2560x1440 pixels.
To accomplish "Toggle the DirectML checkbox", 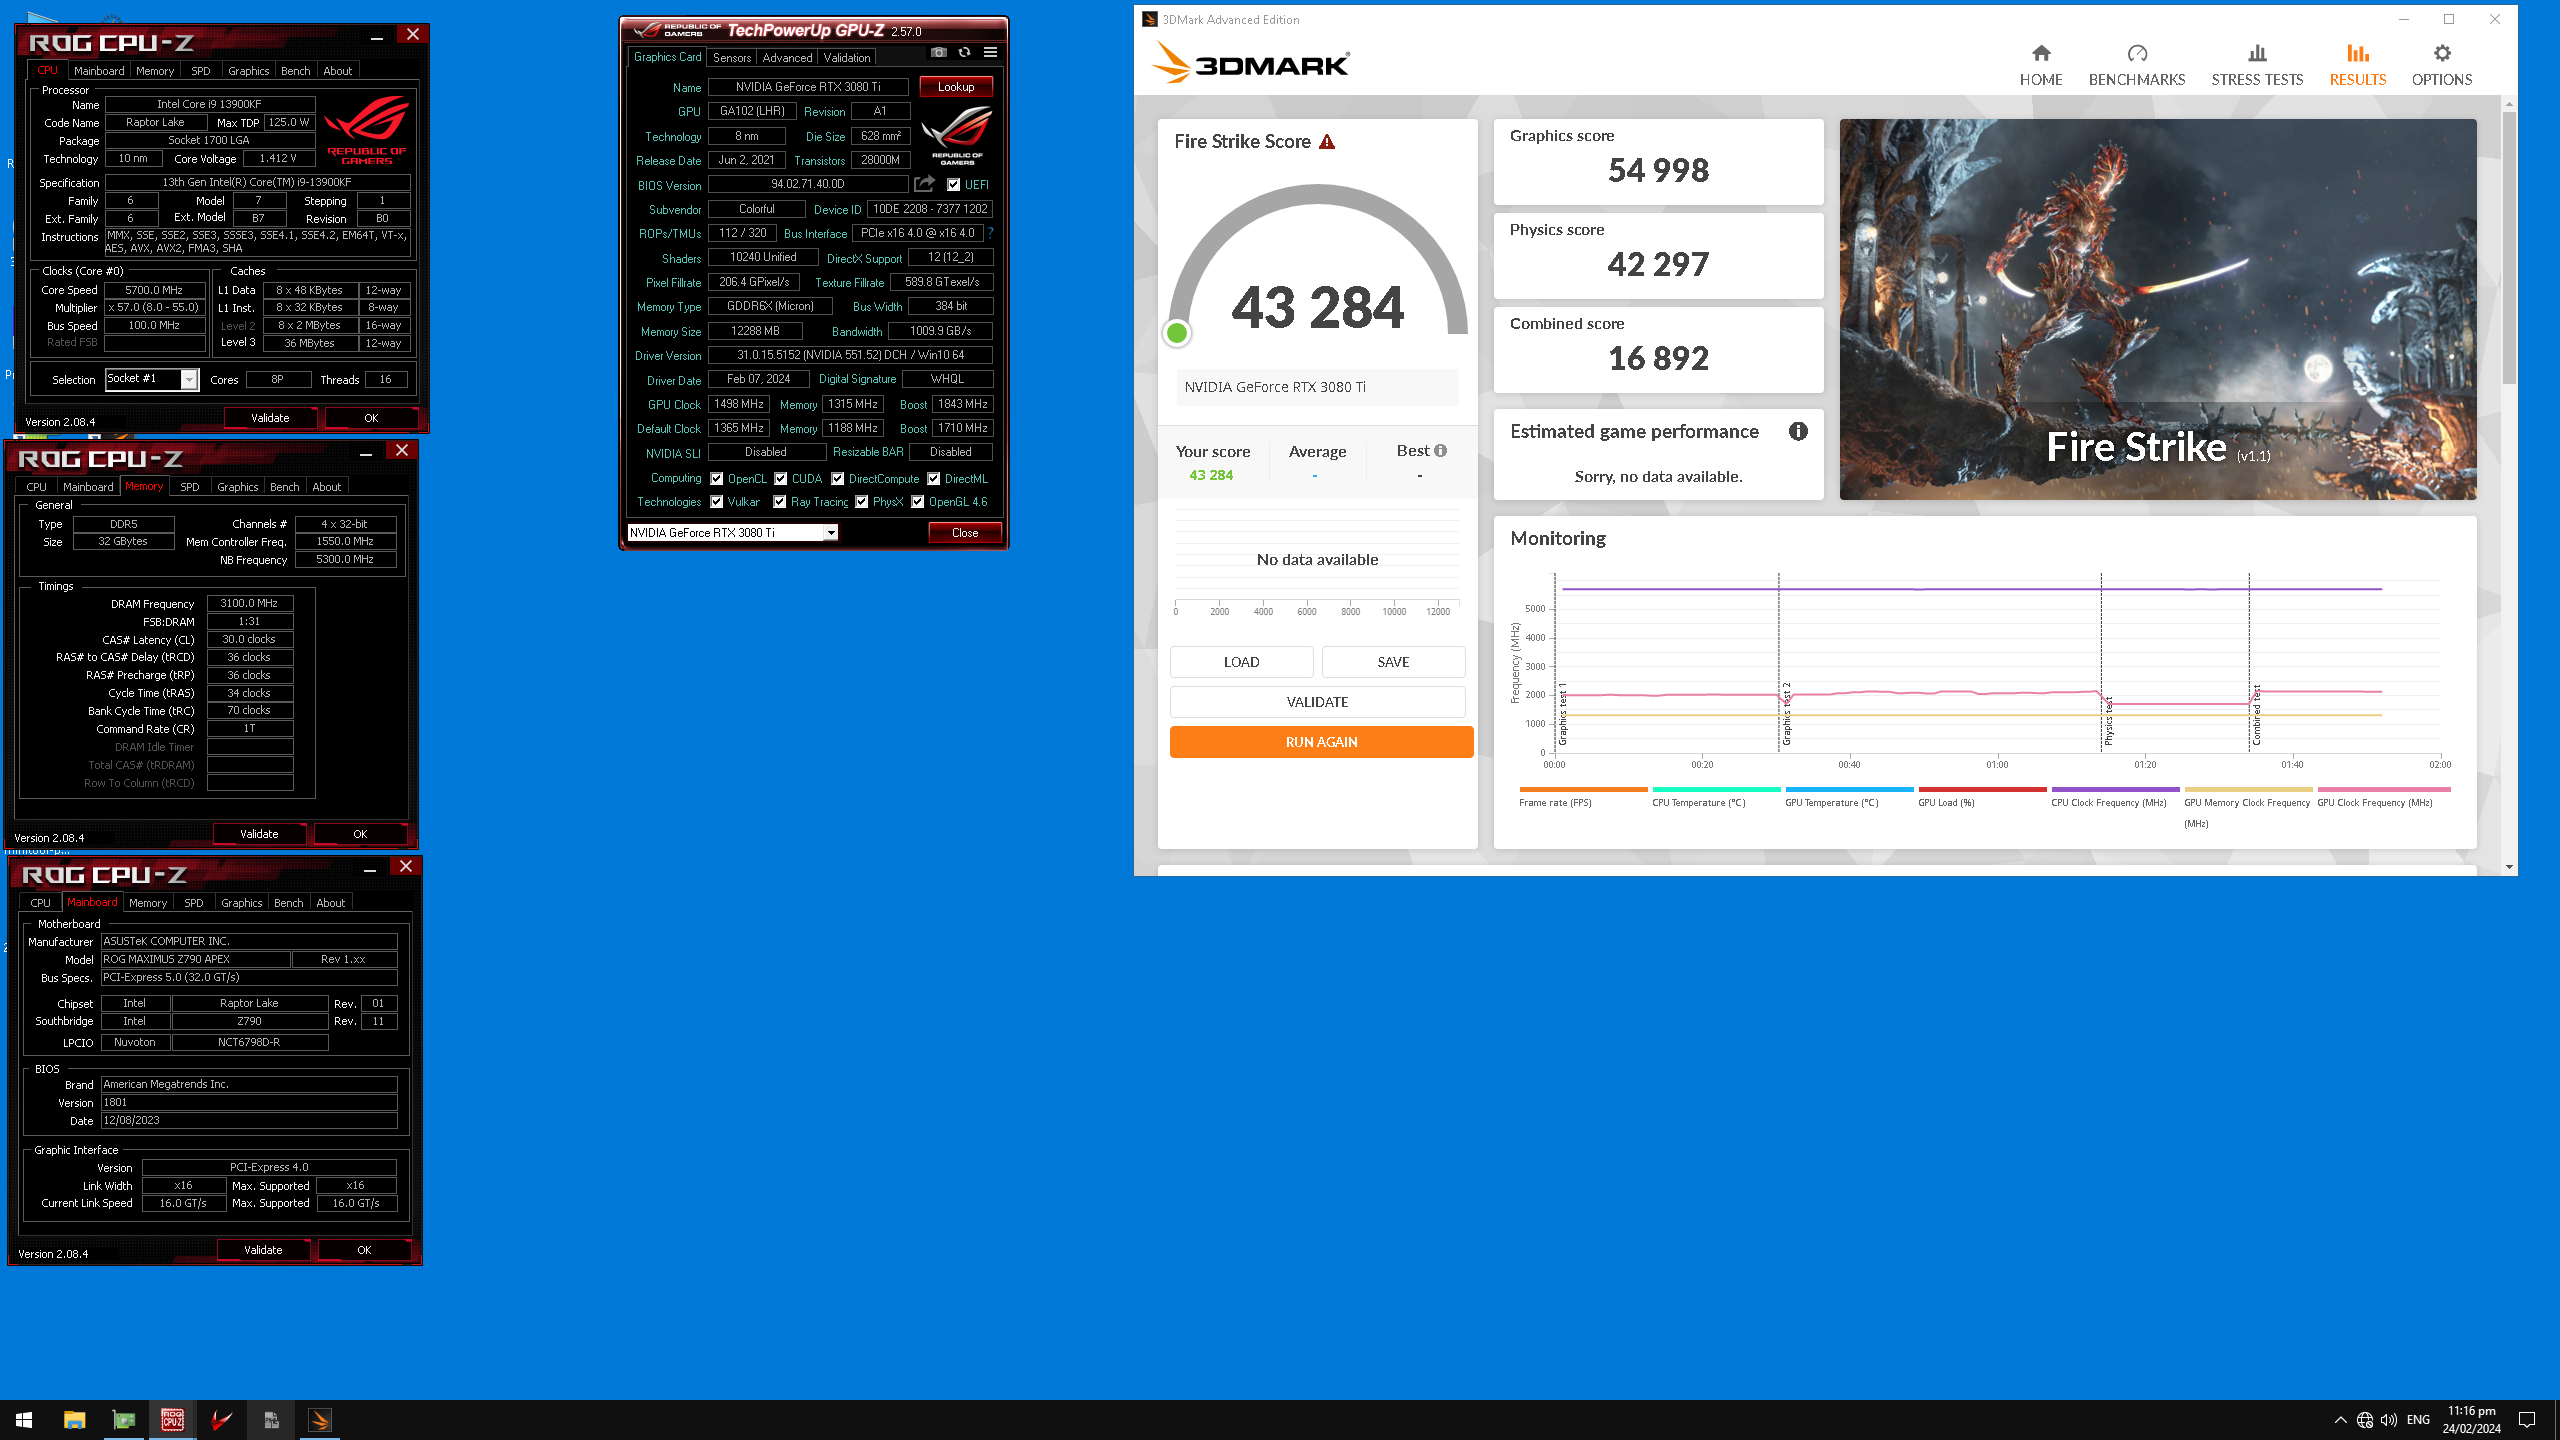I will [x=934, y=479].
